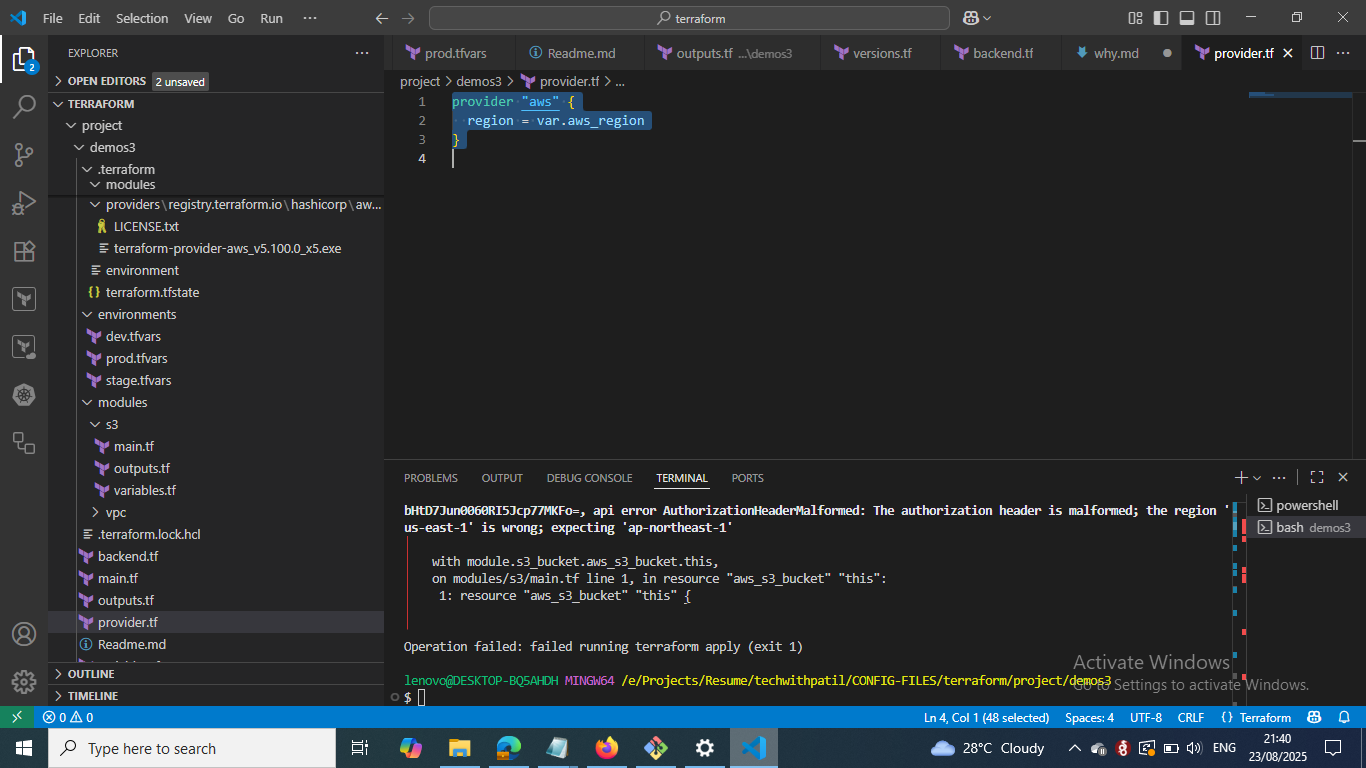Toggle the bottom Panel visibility
The height and width of the screenshot is (768, 1366).
[x=1187, y=18]
